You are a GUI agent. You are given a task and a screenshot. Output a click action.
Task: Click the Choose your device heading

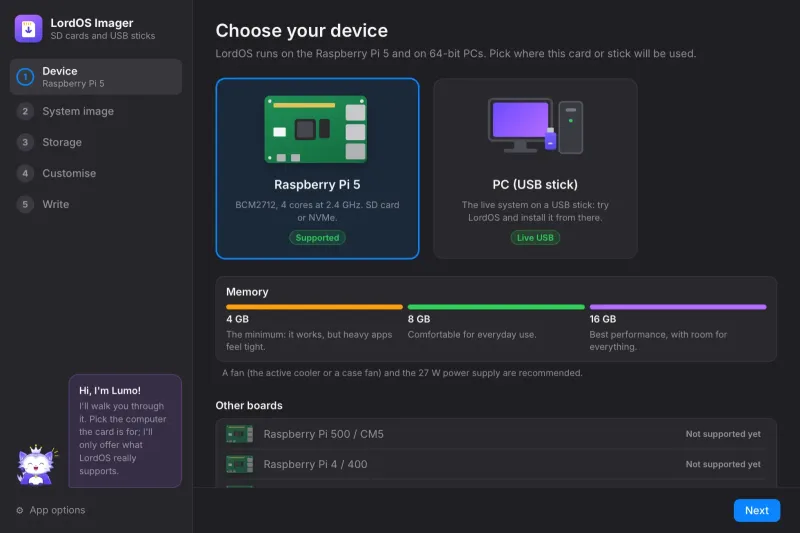point(302,31)
